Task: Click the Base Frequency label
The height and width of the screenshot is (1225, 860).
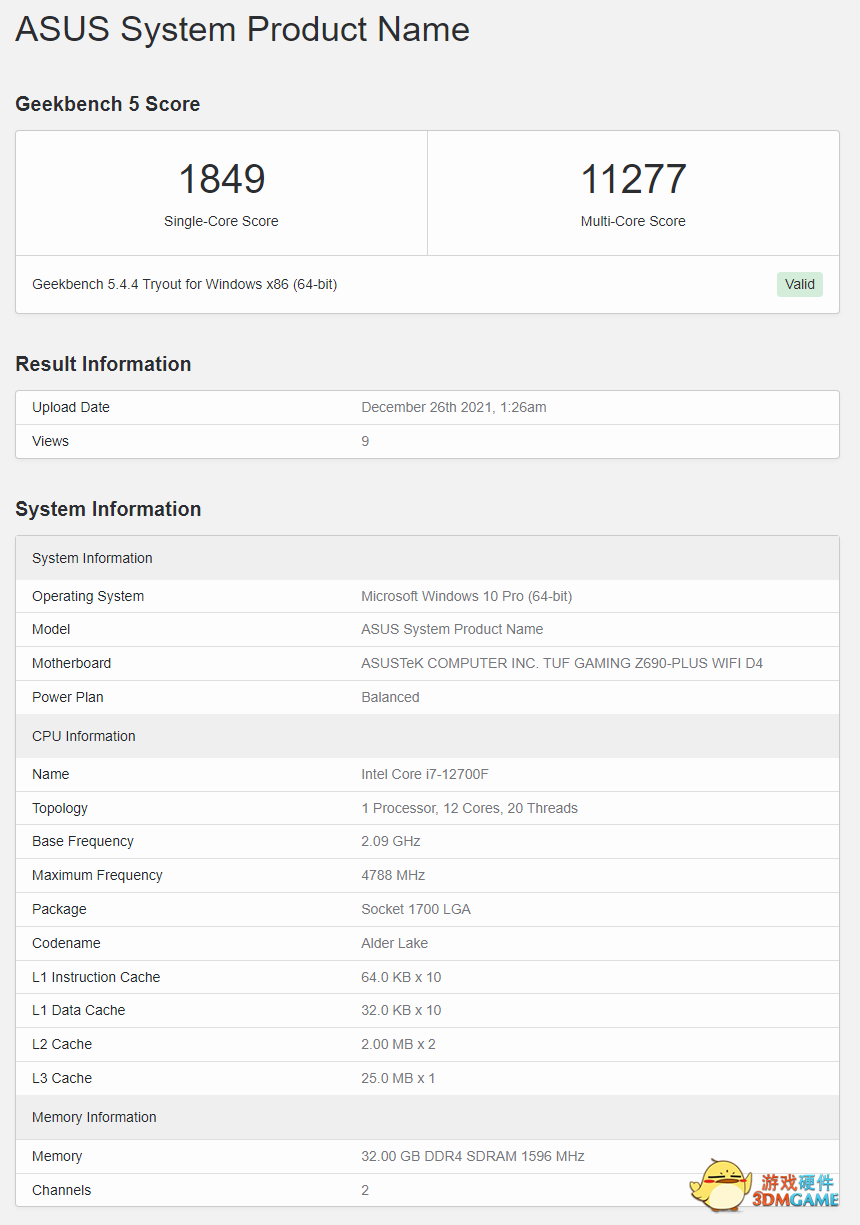Action: point(83,841)
